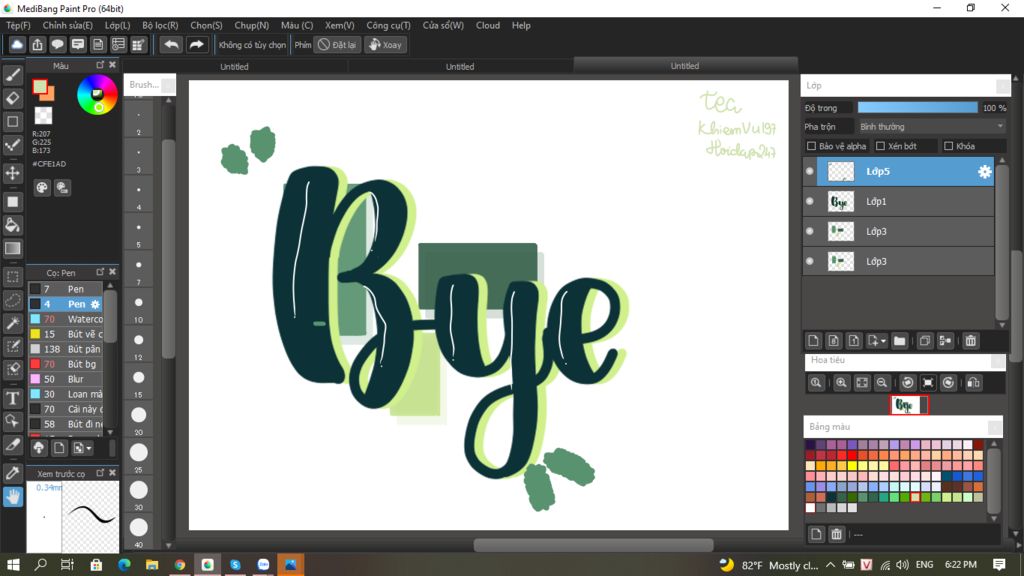Image resolution: width=1024 pixels, height=576 pixels.
Task: Flip the canvas view in navigator
Action: click(x=973, y=383)
